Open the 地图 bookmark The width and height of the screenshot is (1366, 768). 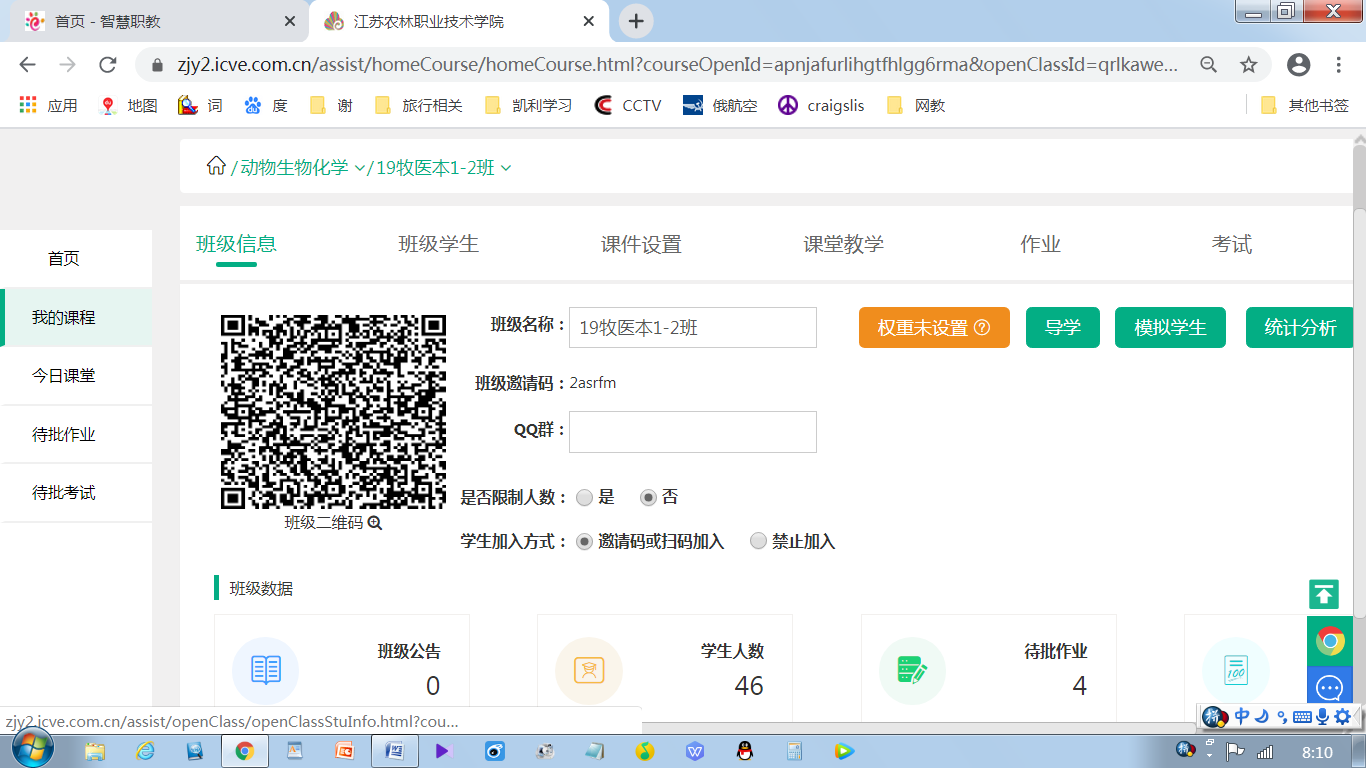129,105
